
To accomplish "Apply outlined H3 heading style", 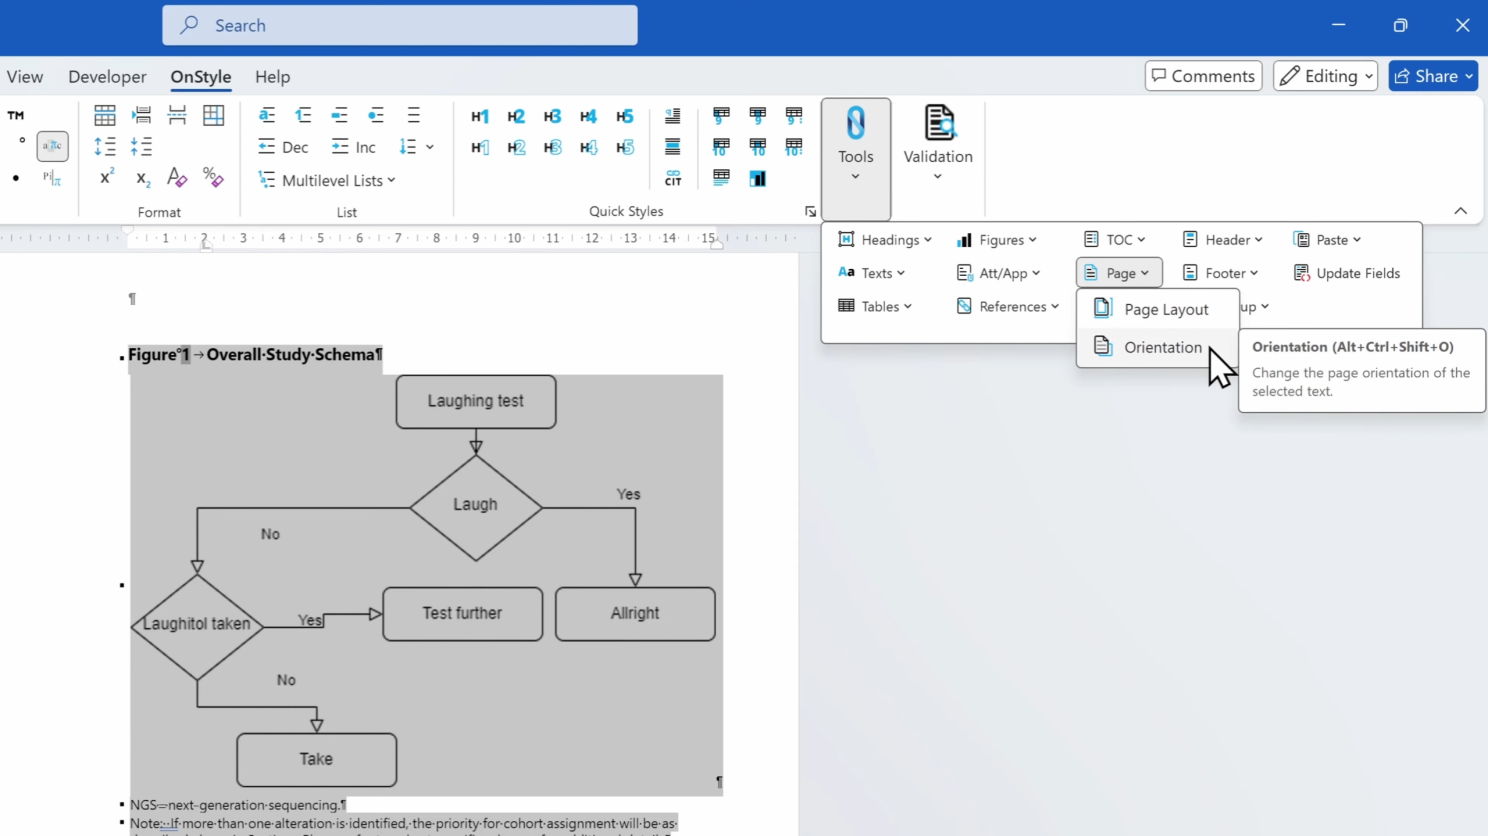I will (552, 147).
